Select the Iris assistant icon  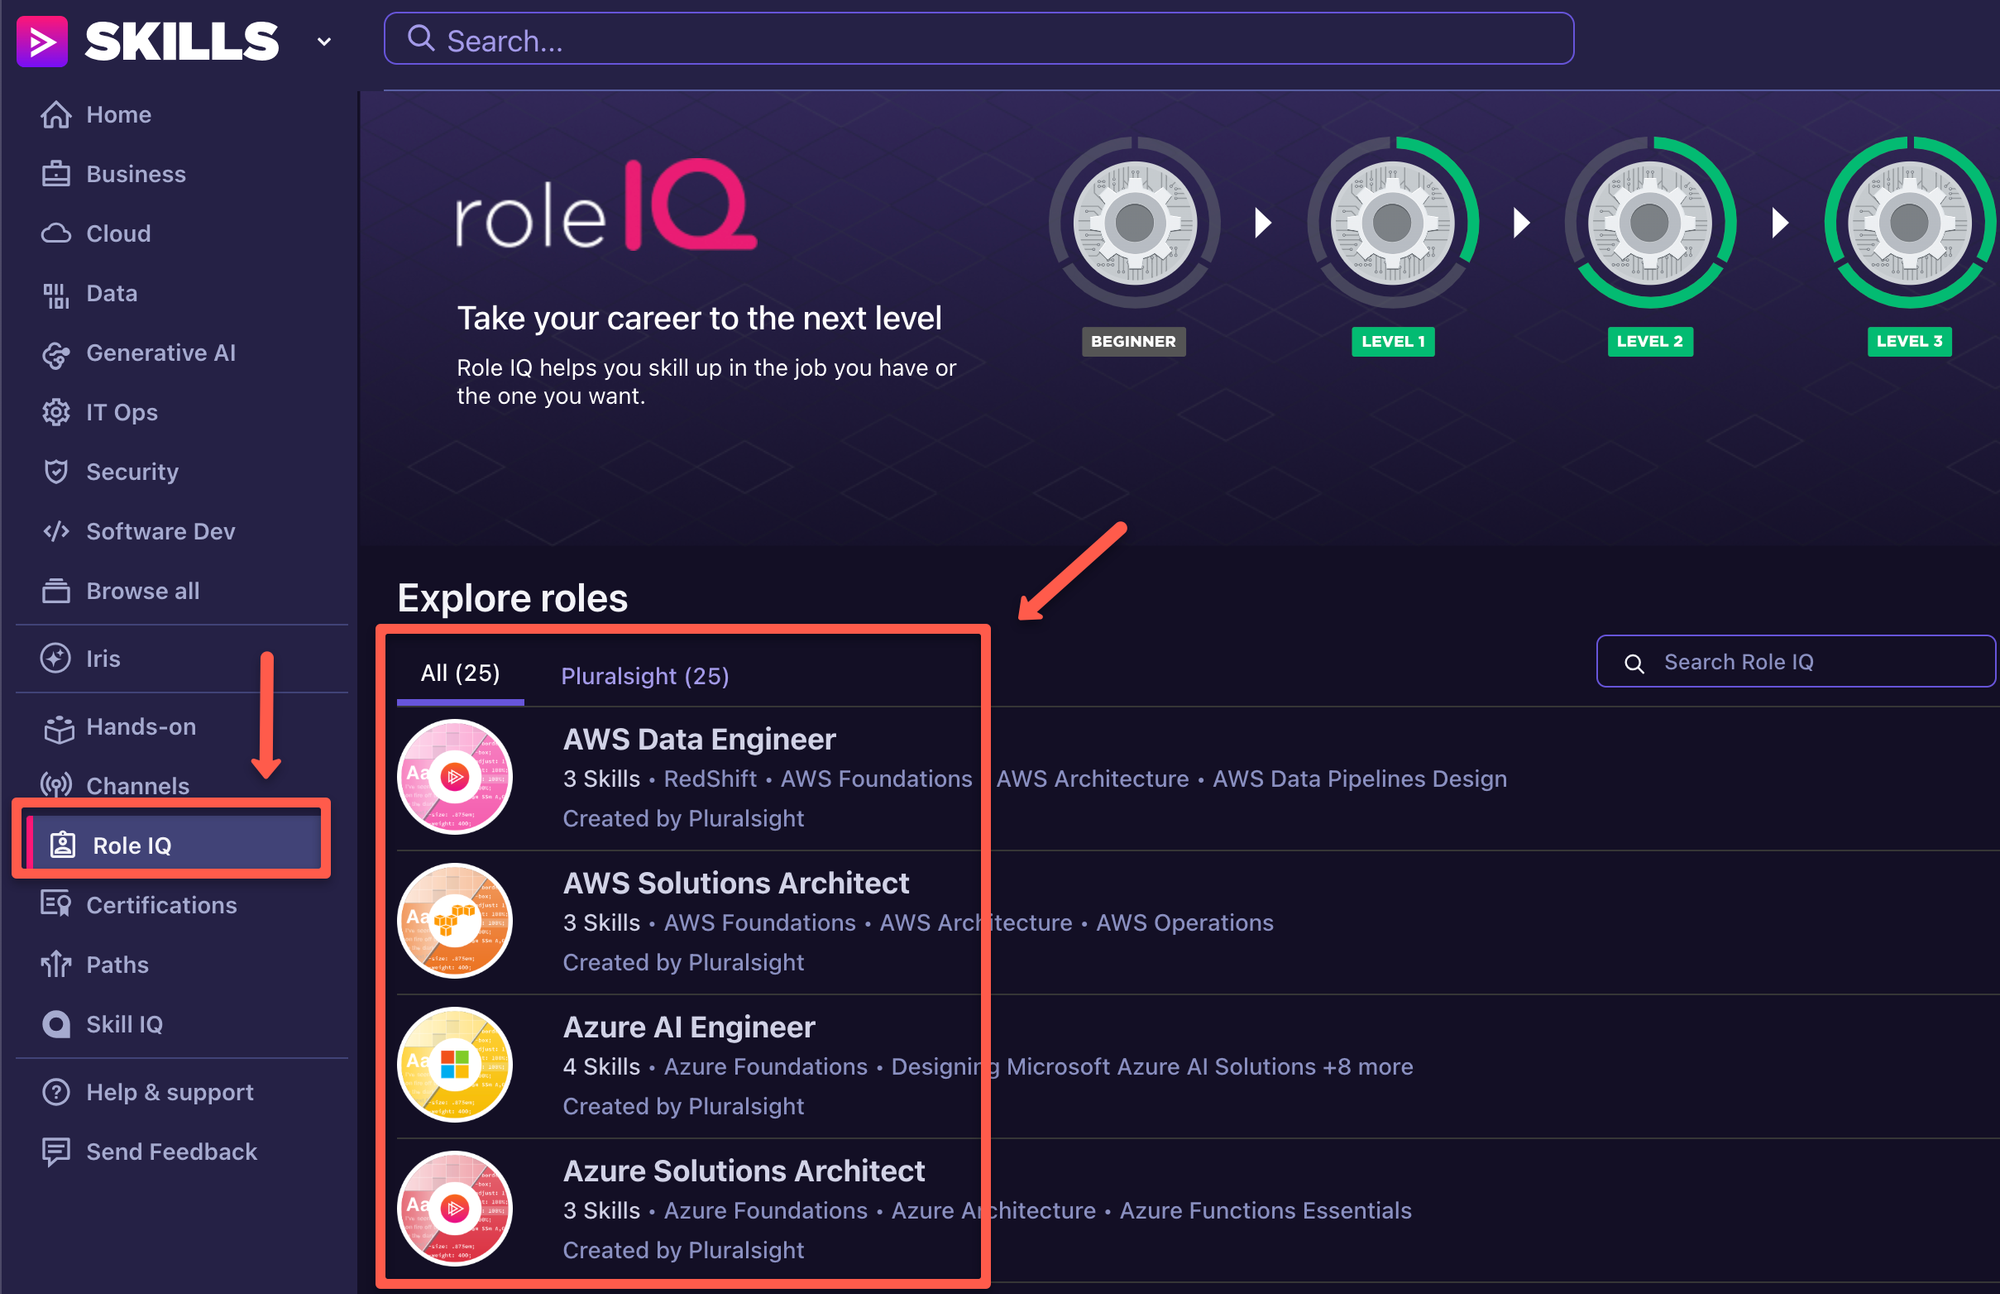[x=57, y=658]
